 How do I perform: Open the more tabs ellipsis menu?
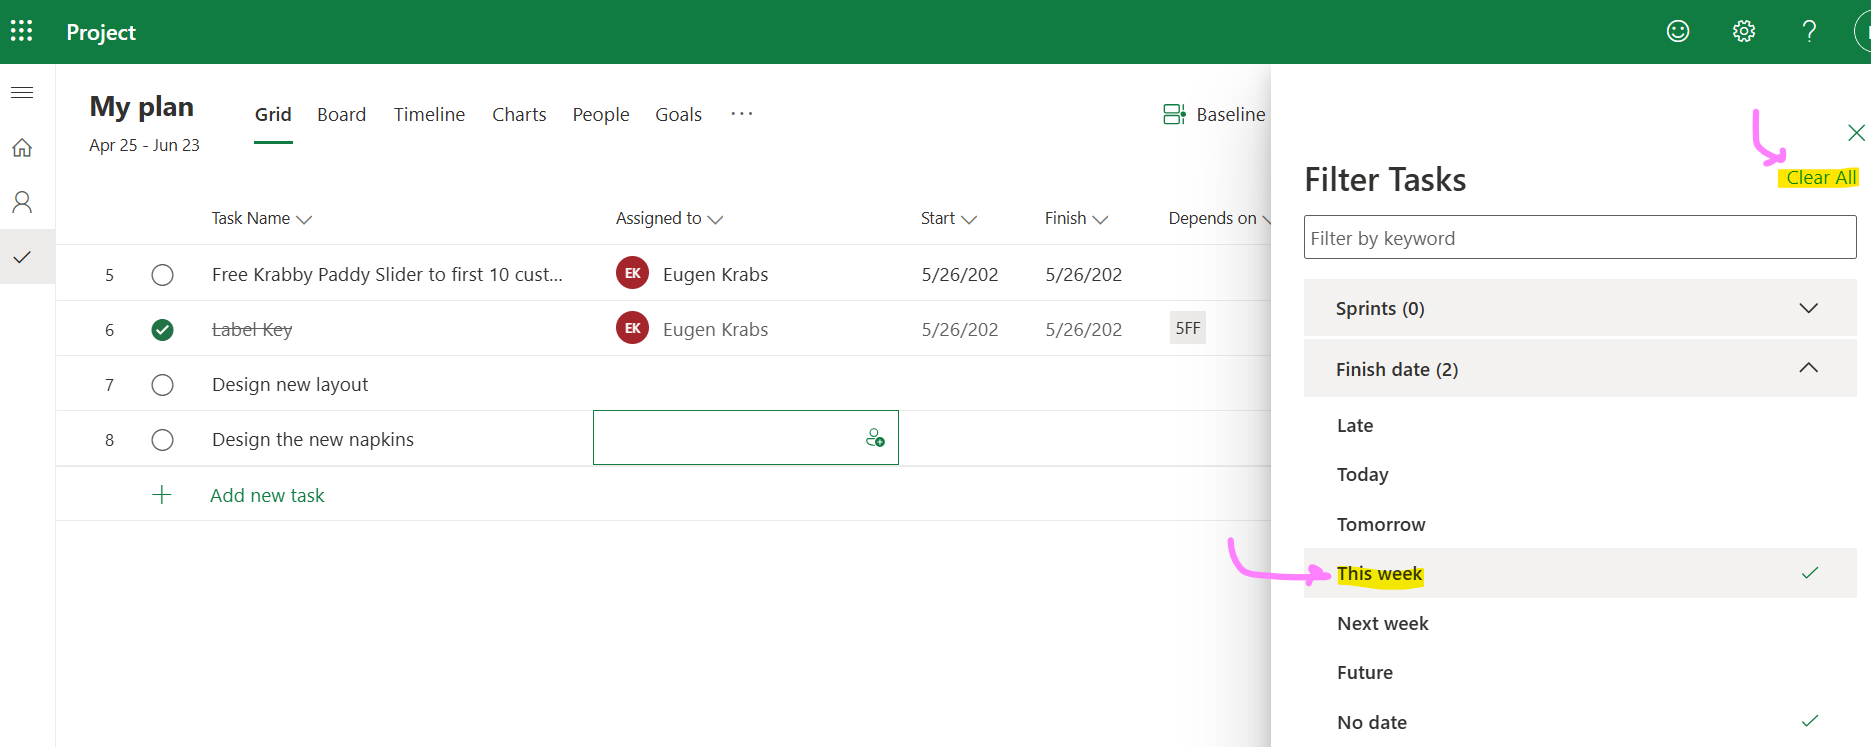742,114
